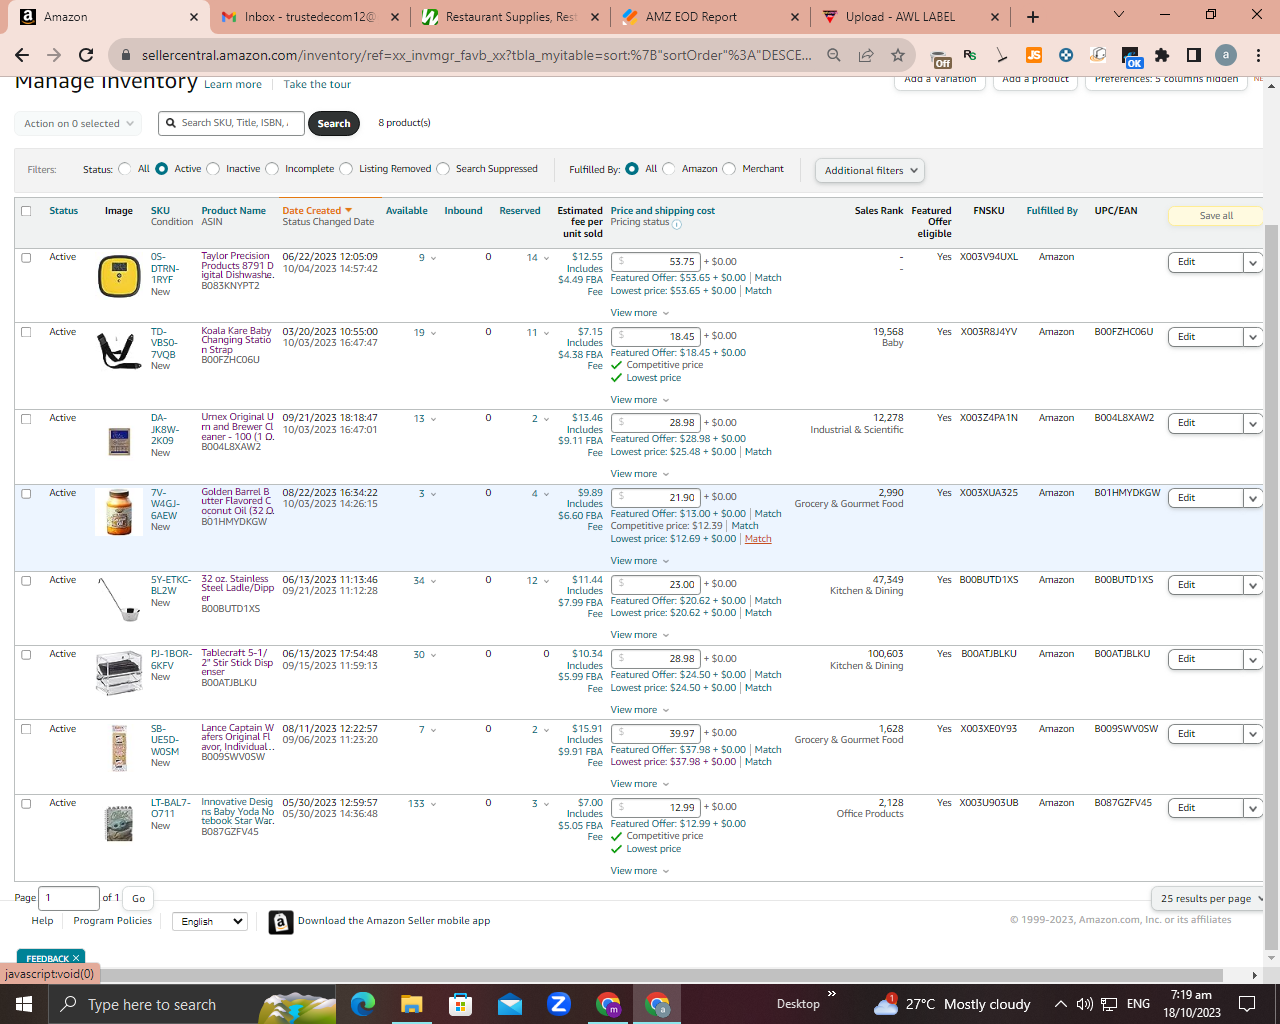The width and height of the screenshot is (1280, 1024).
Task: Expand 'View more' under Lance Captain Wafers price
Action: point(640,784)
